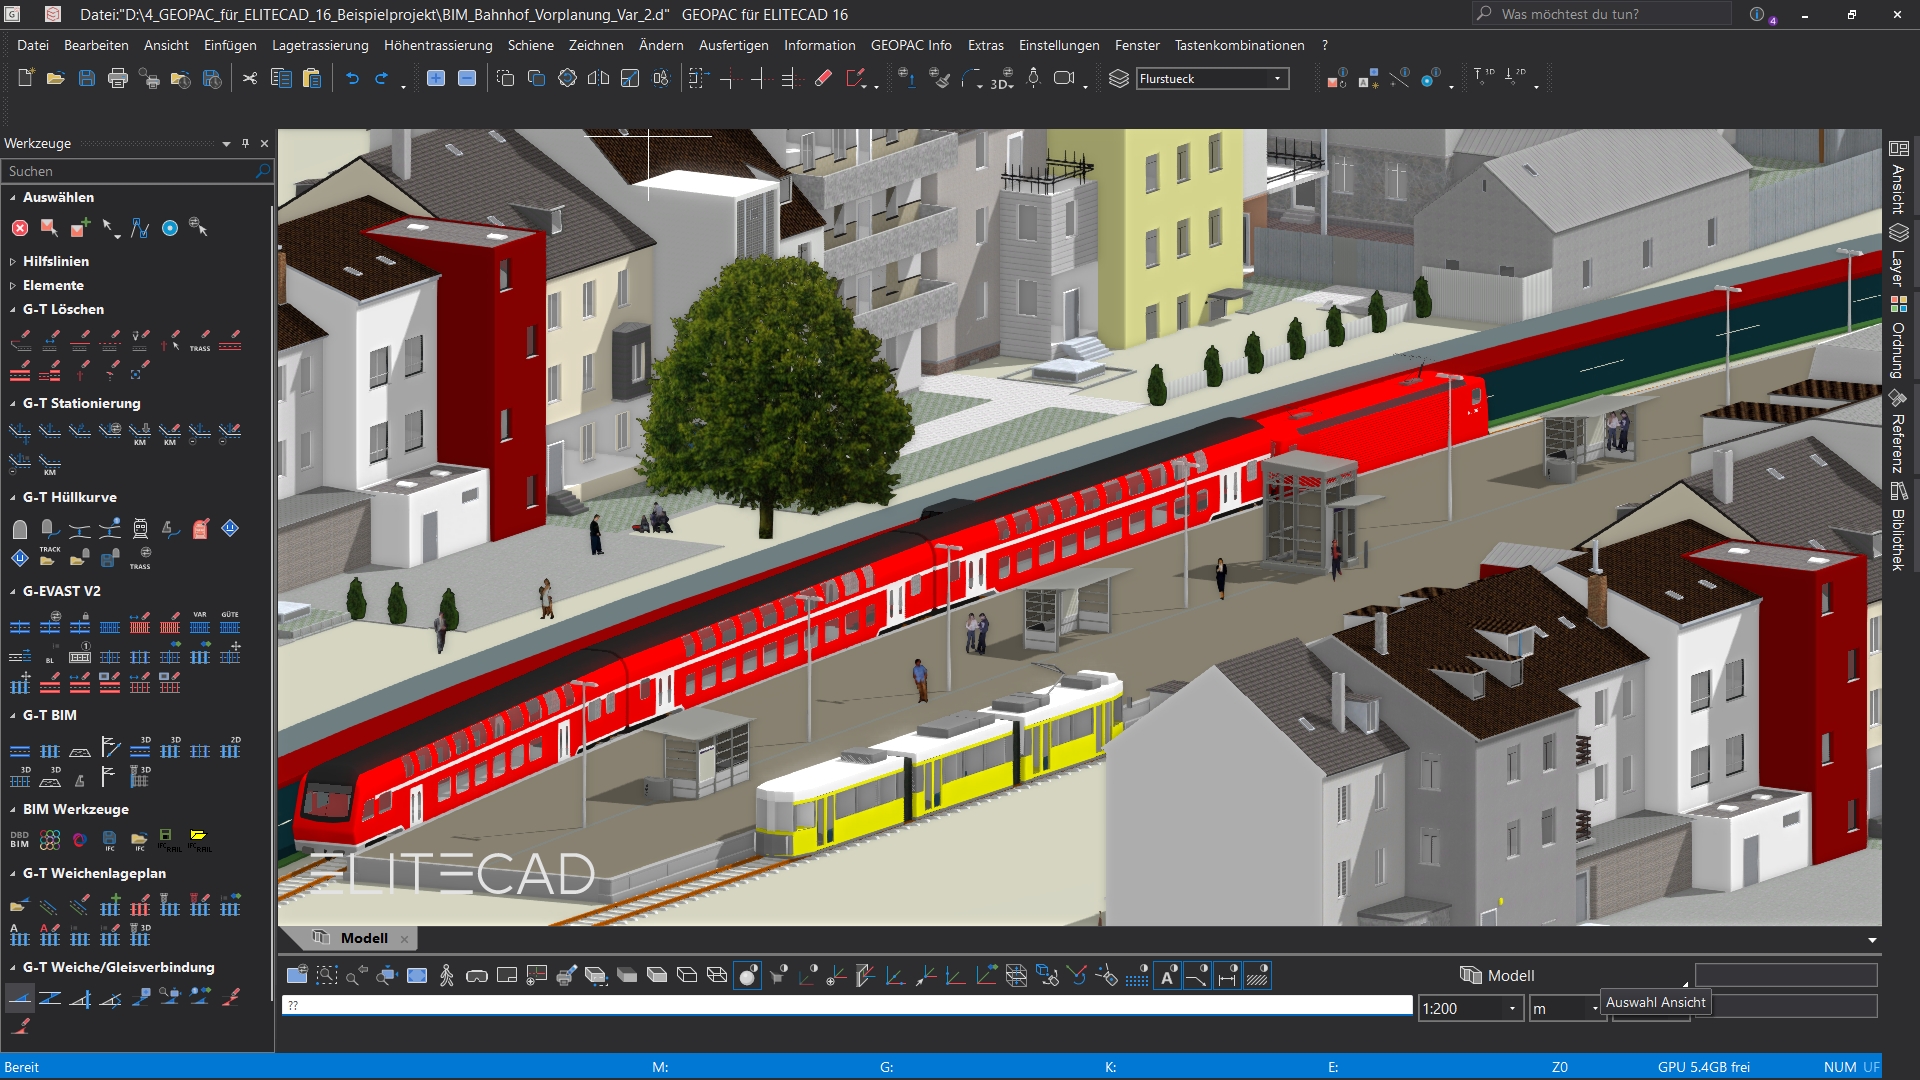The width and height of the screenshot is (1920, 1080).
Task: Toggle the hatching display button
Action: point(1258,976)
